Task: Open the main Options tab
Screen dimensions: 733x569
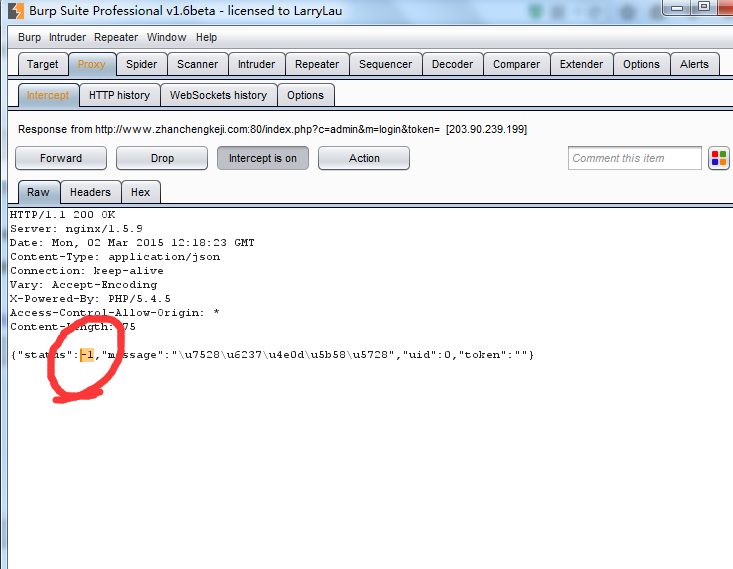Action: pyautogui.click(x=641, y=64)
